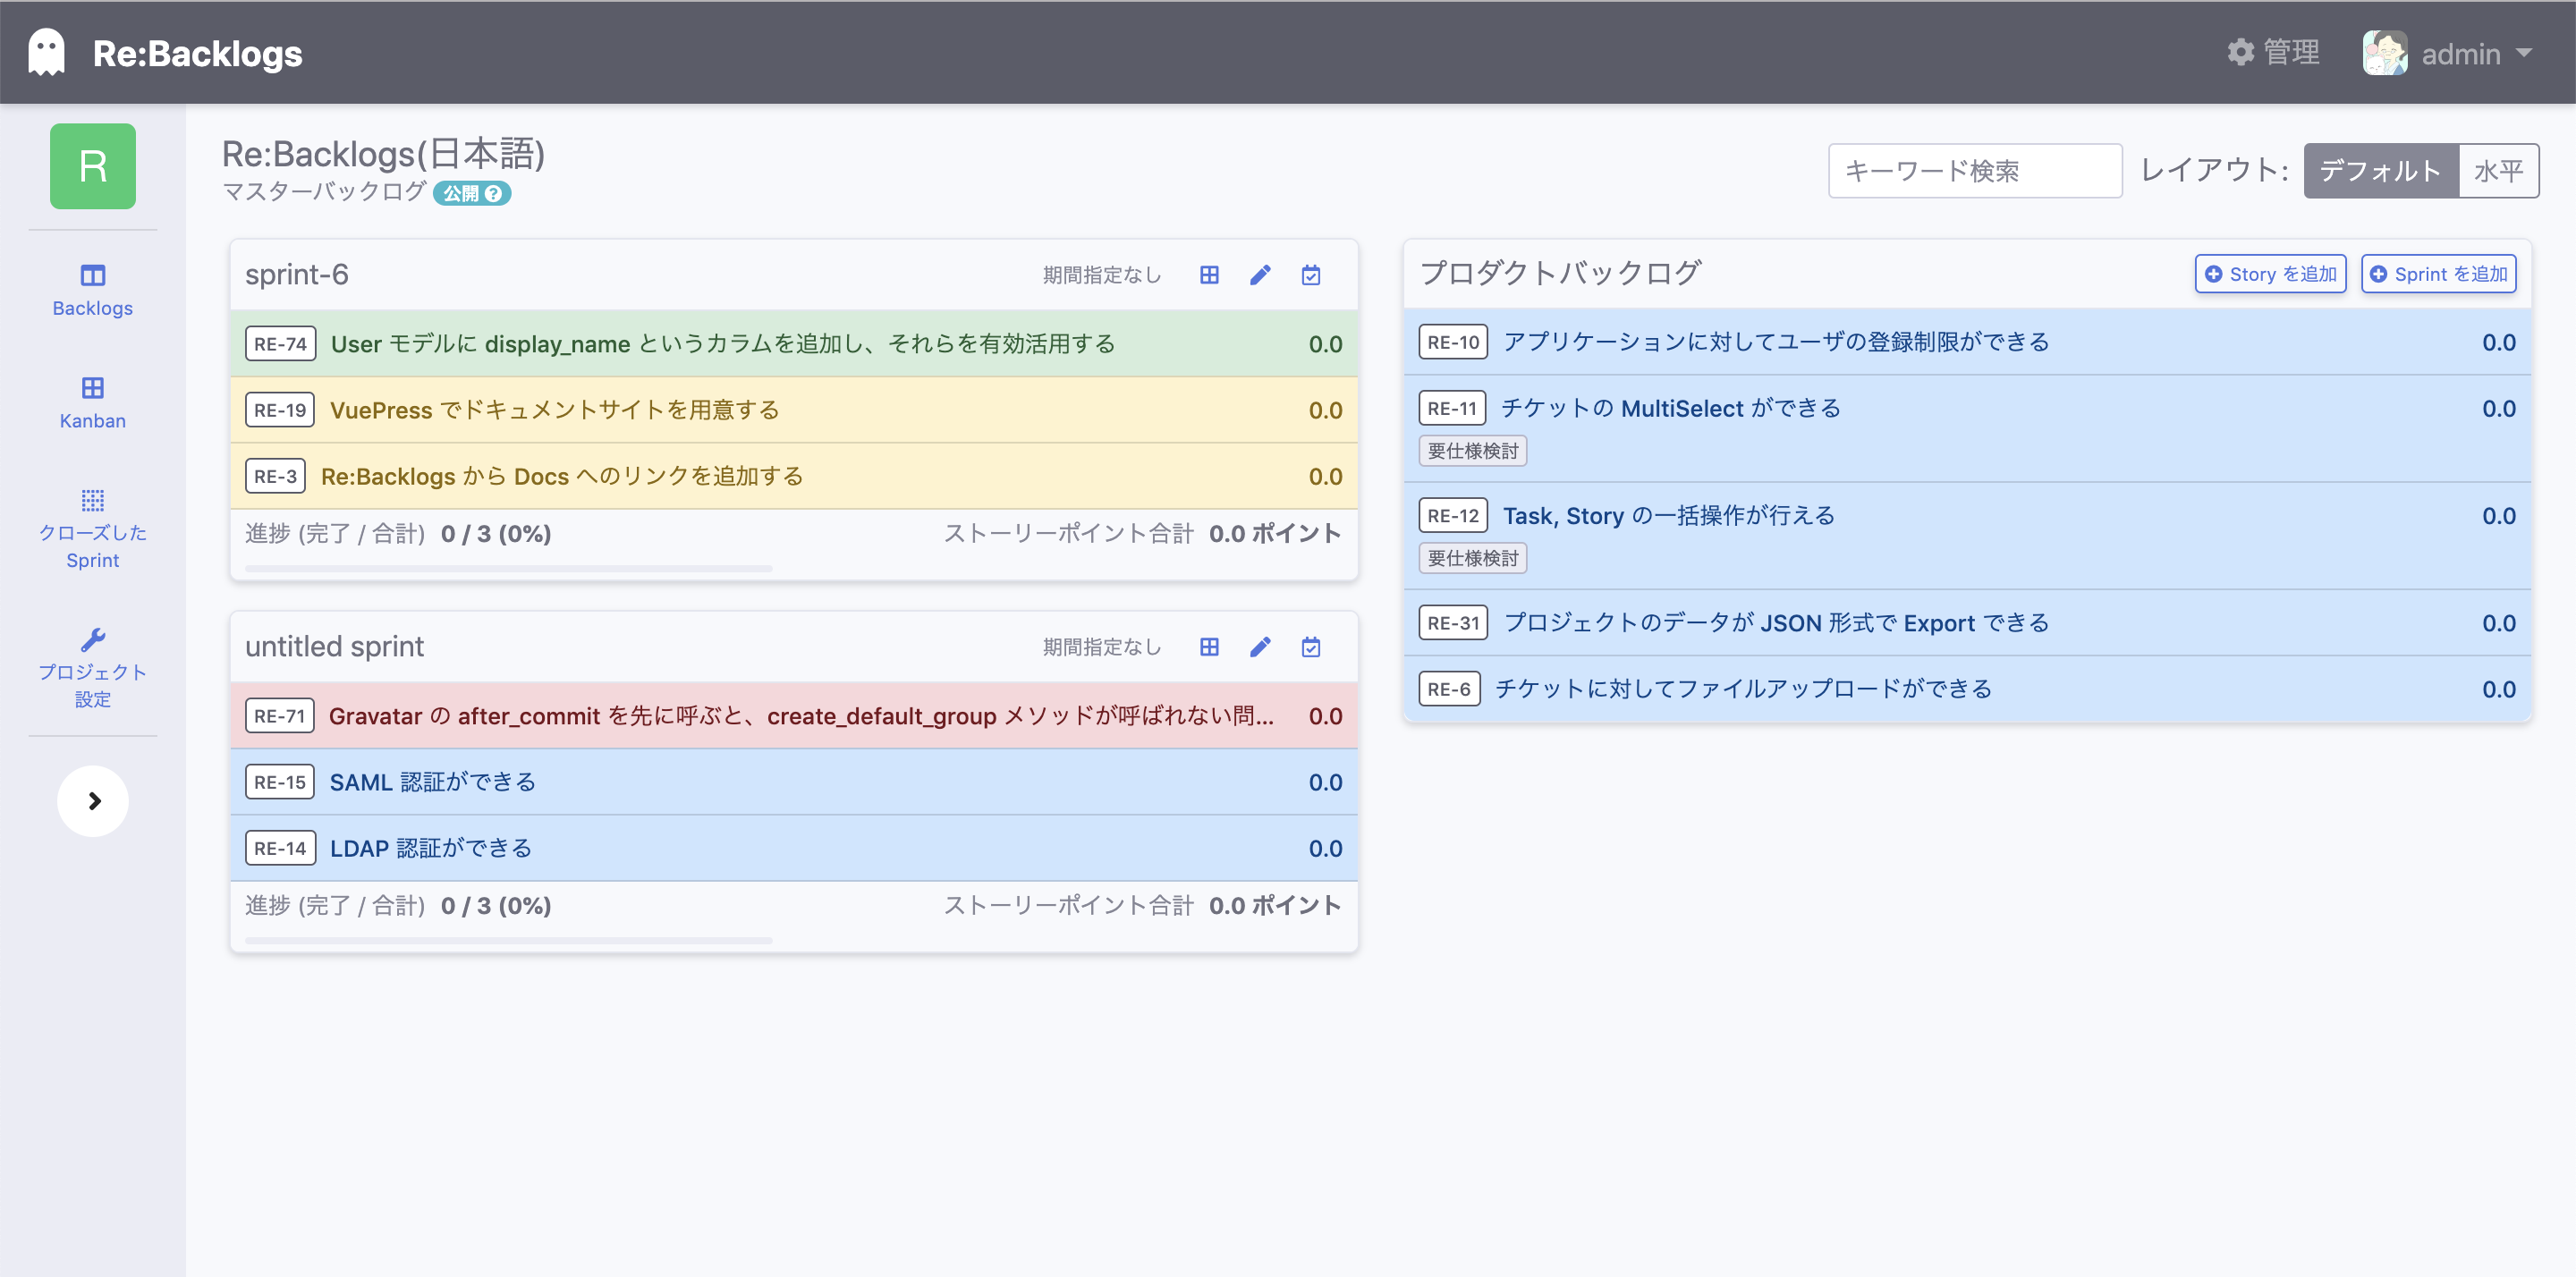Switch to 水平 layout
The width and height of the screenshot is (2576, 1277).
click(2498, 171)
